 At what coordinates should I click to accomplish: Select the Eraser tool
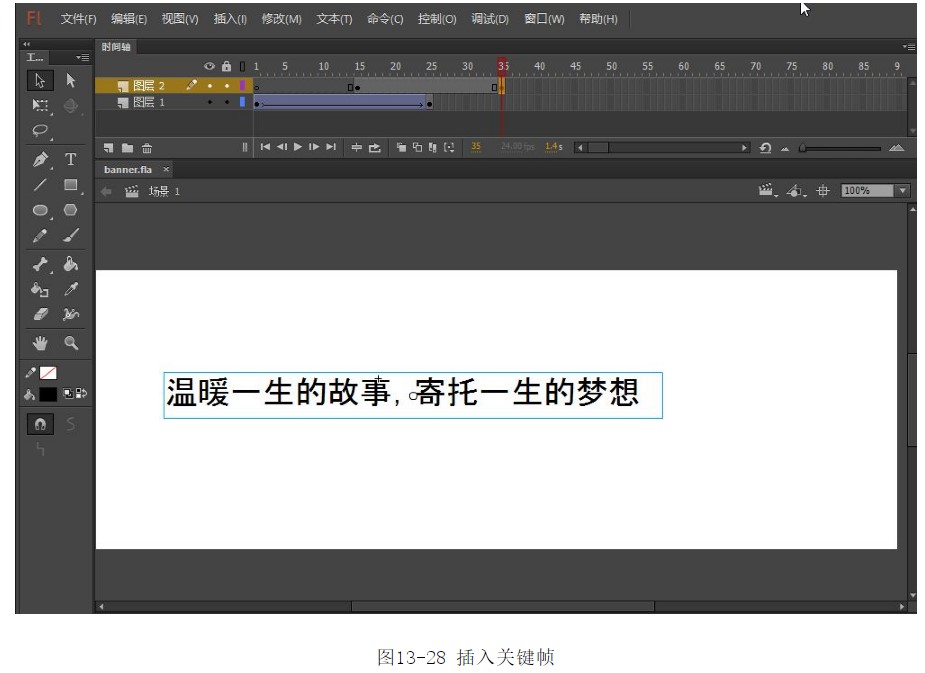pyautogui.click(x=40, y=315)
